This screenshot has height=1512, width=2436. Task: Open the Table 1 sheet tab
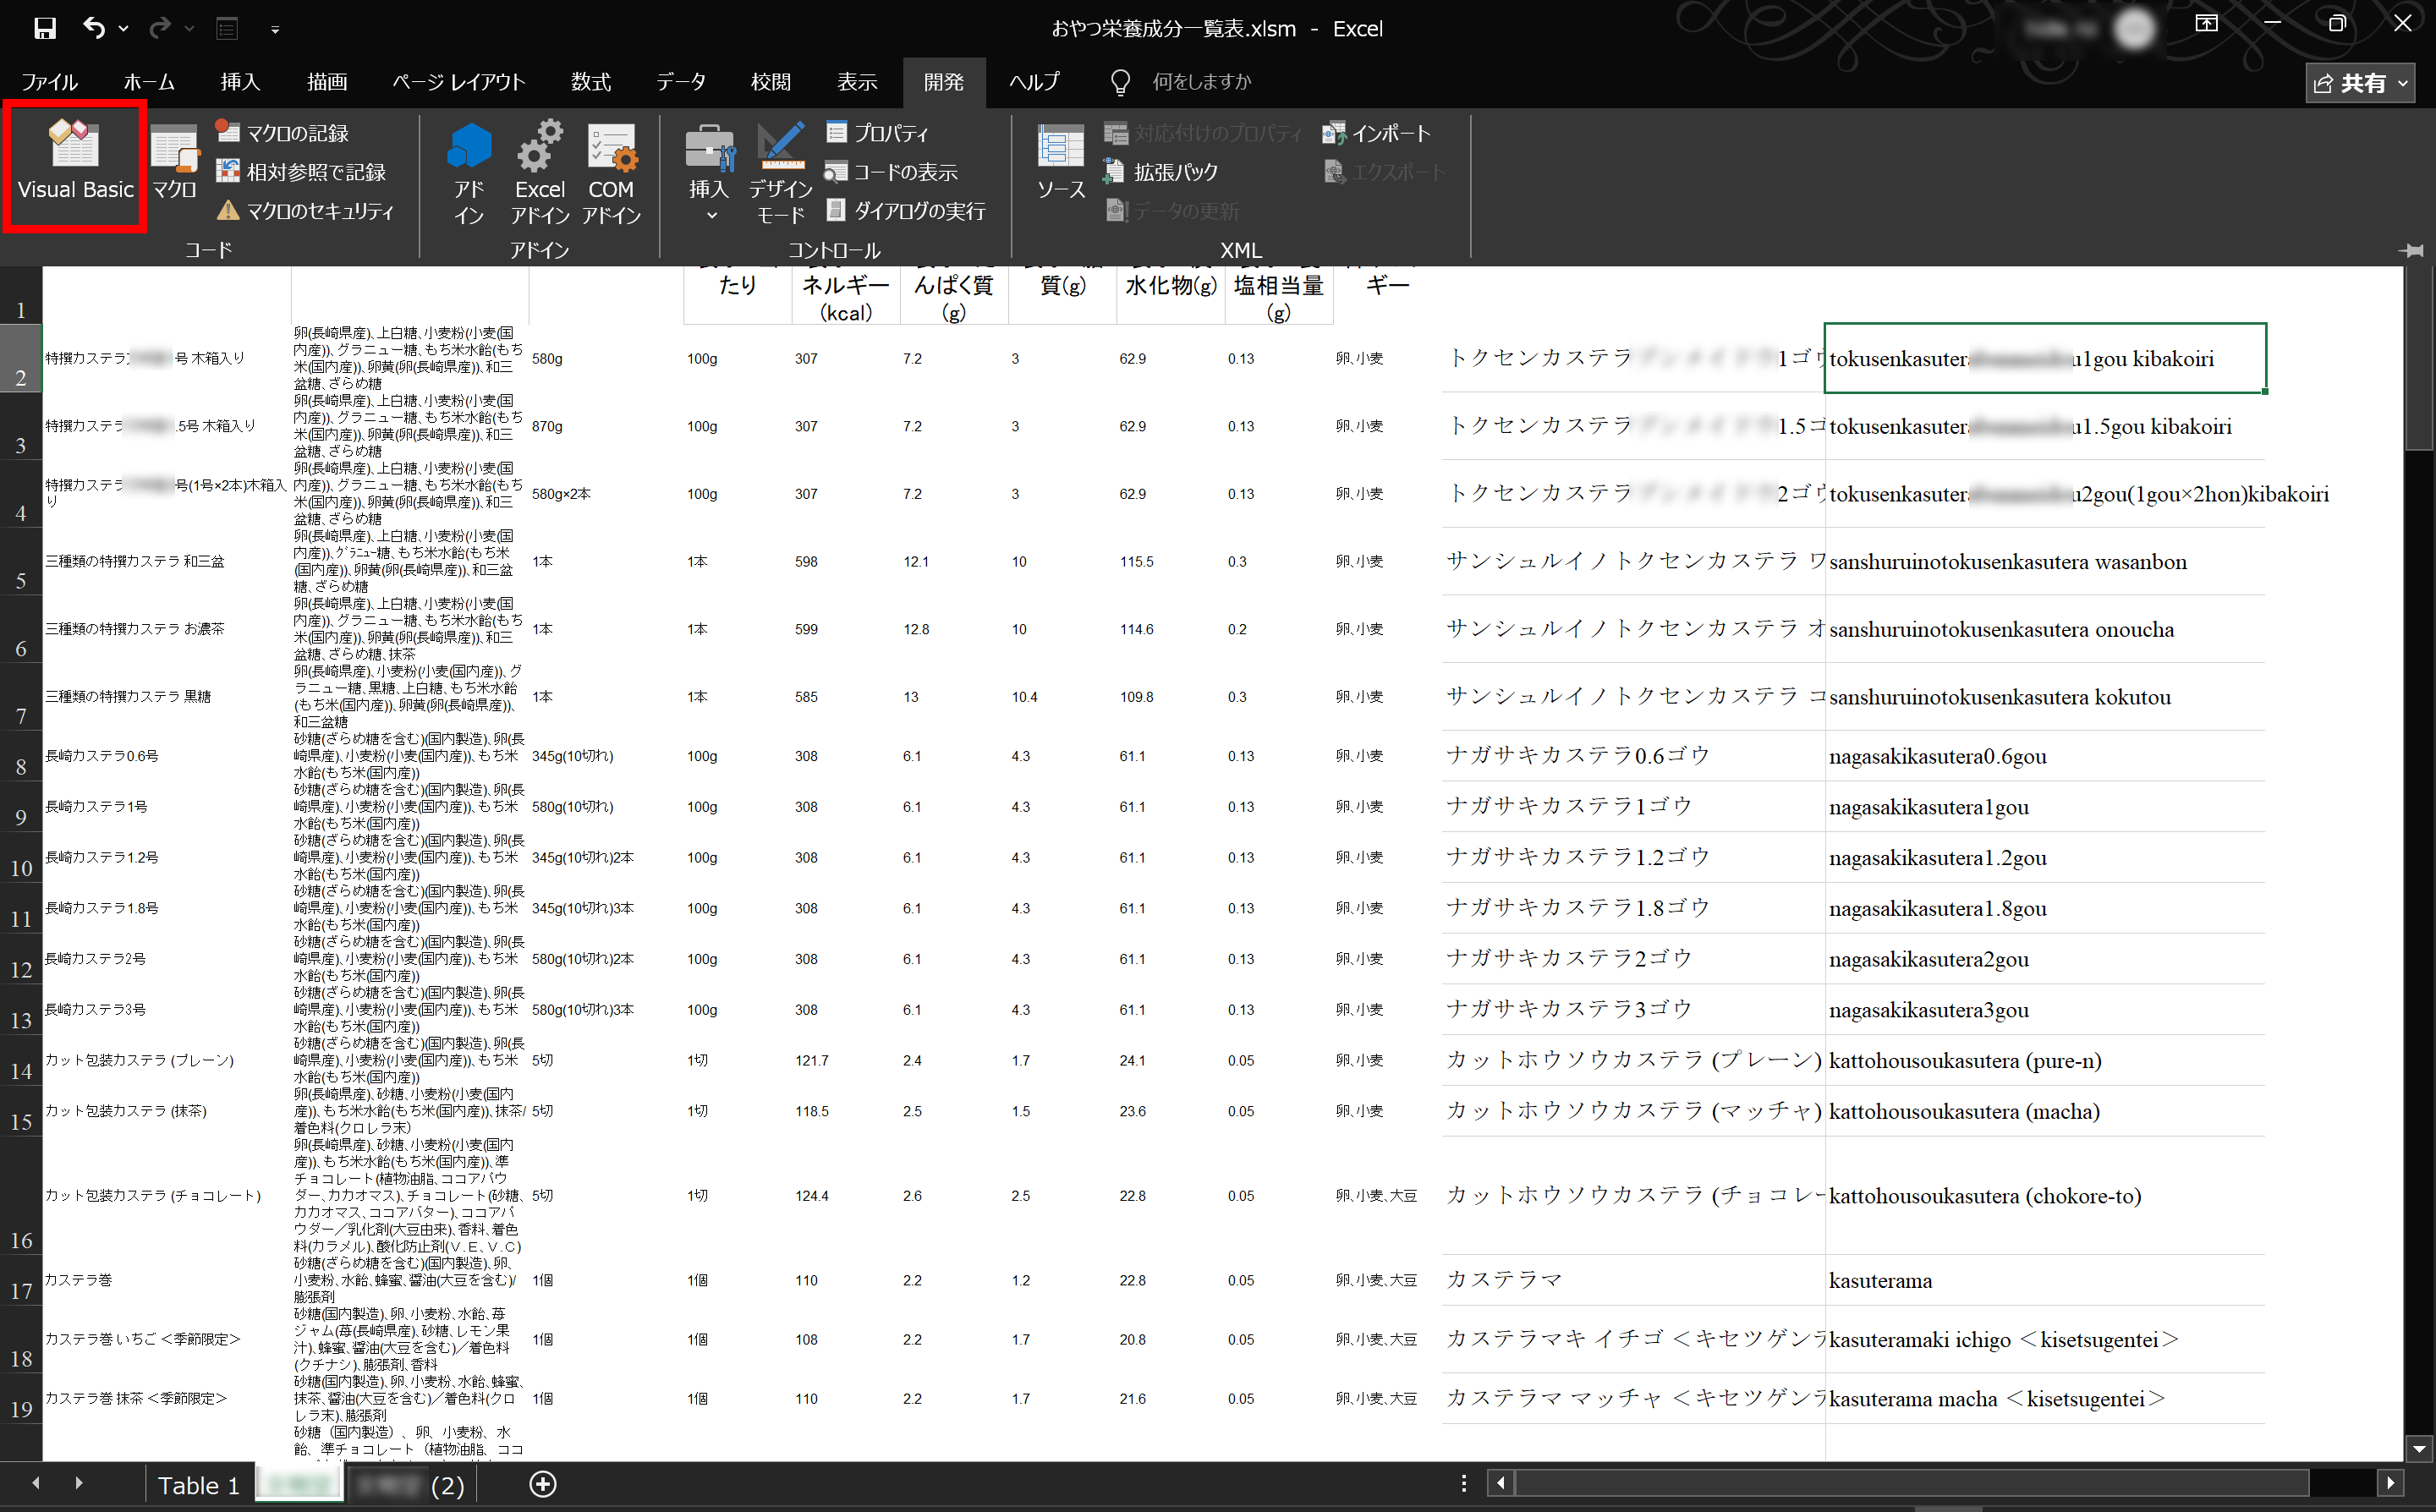point(198,1485)
